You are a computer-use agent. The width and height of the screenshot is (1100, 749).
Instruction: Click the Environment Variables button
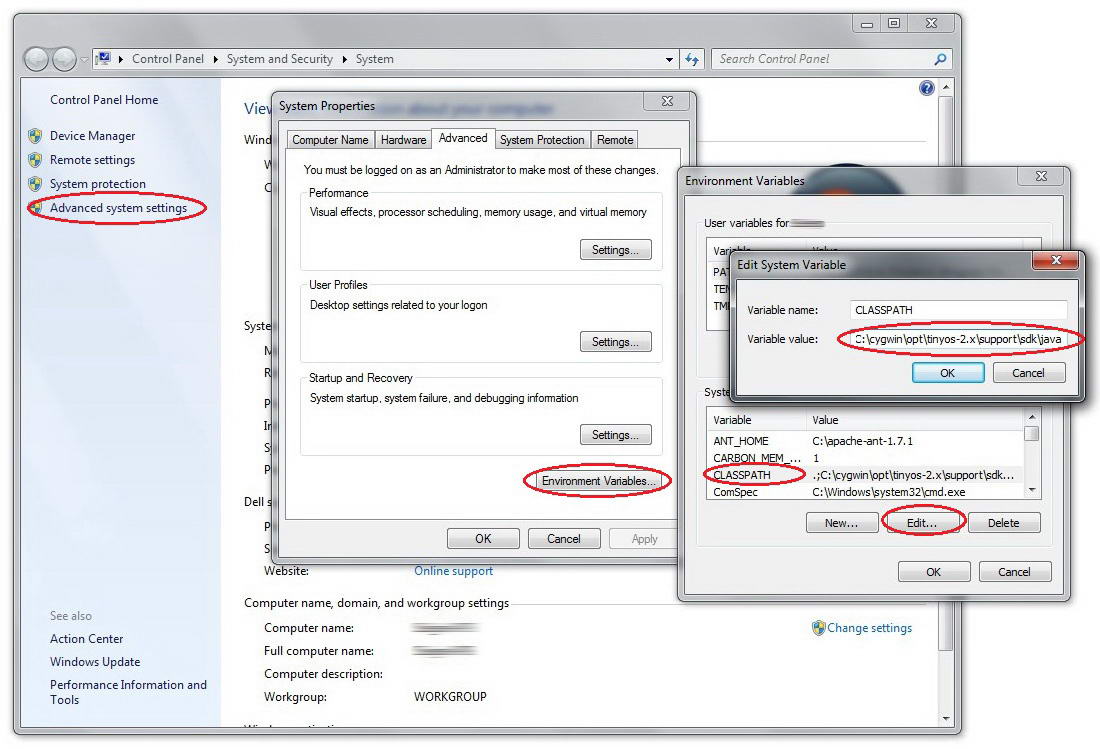pyautogui.click(x=598, y=481)
